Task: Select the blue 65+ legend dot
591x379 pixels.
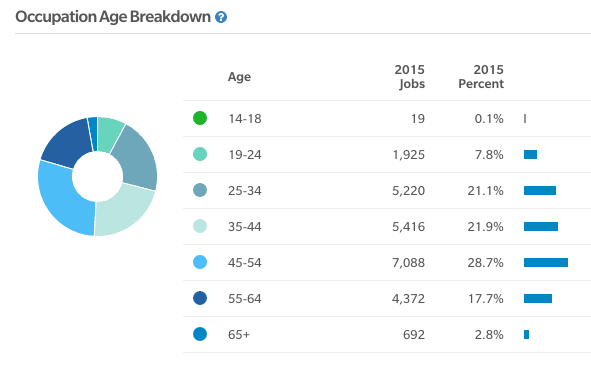Action: (200, 334)
